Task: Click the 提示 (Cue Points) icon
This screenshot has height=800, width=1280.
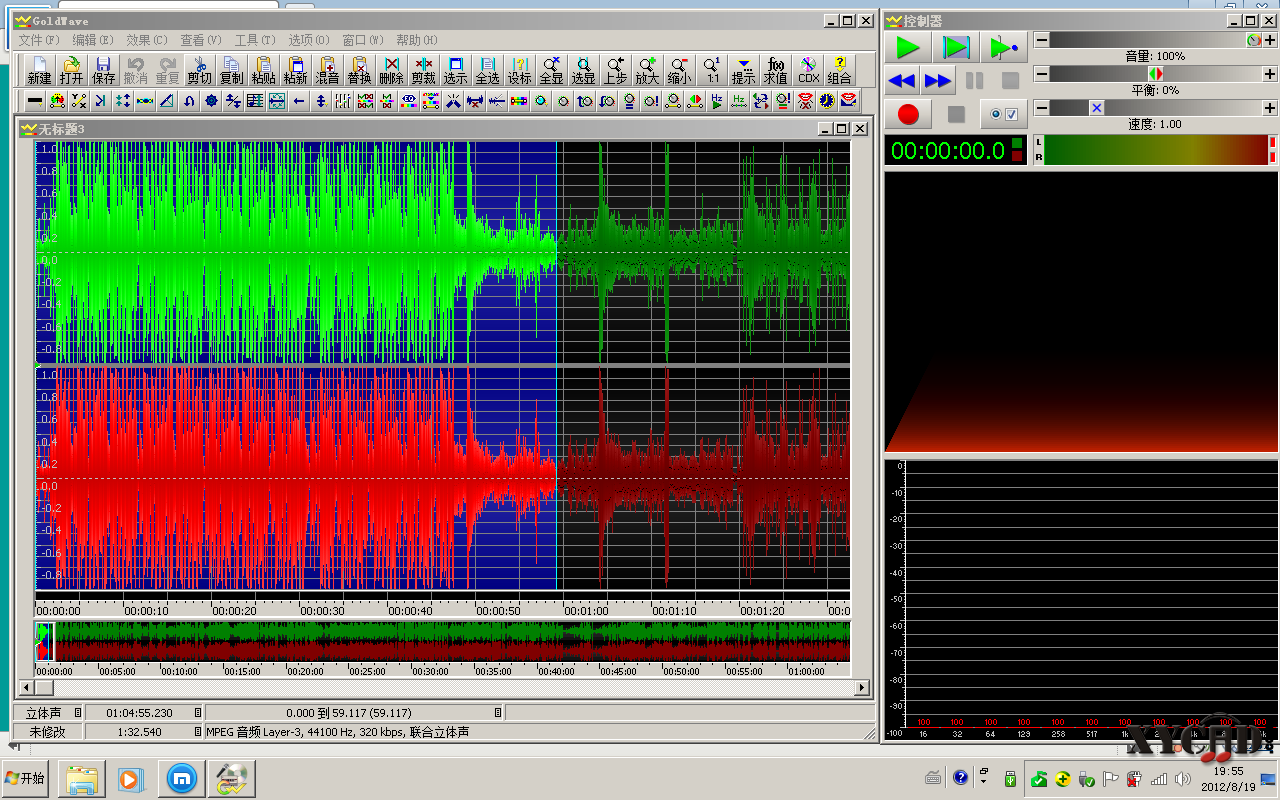Action: point(743,70)
